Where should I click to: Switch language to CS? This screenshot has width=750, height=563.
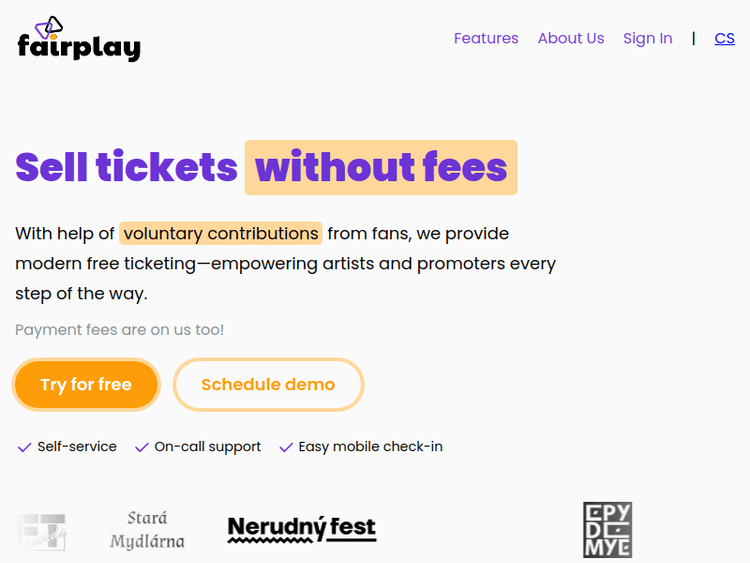point(724,39)
